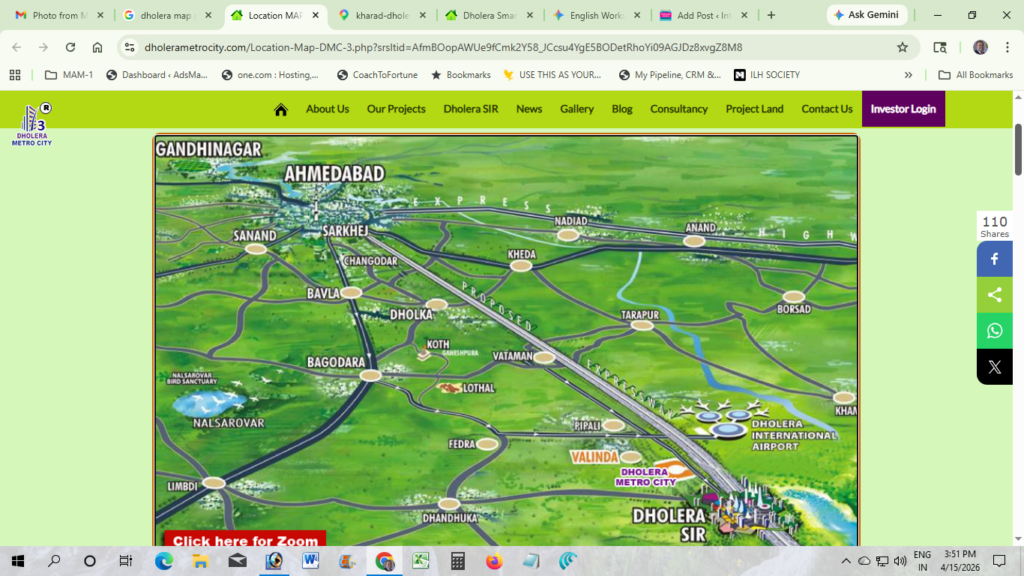Open a new browser tab
The height and width of the screenshot is (576, 1024).
[771, 15]
